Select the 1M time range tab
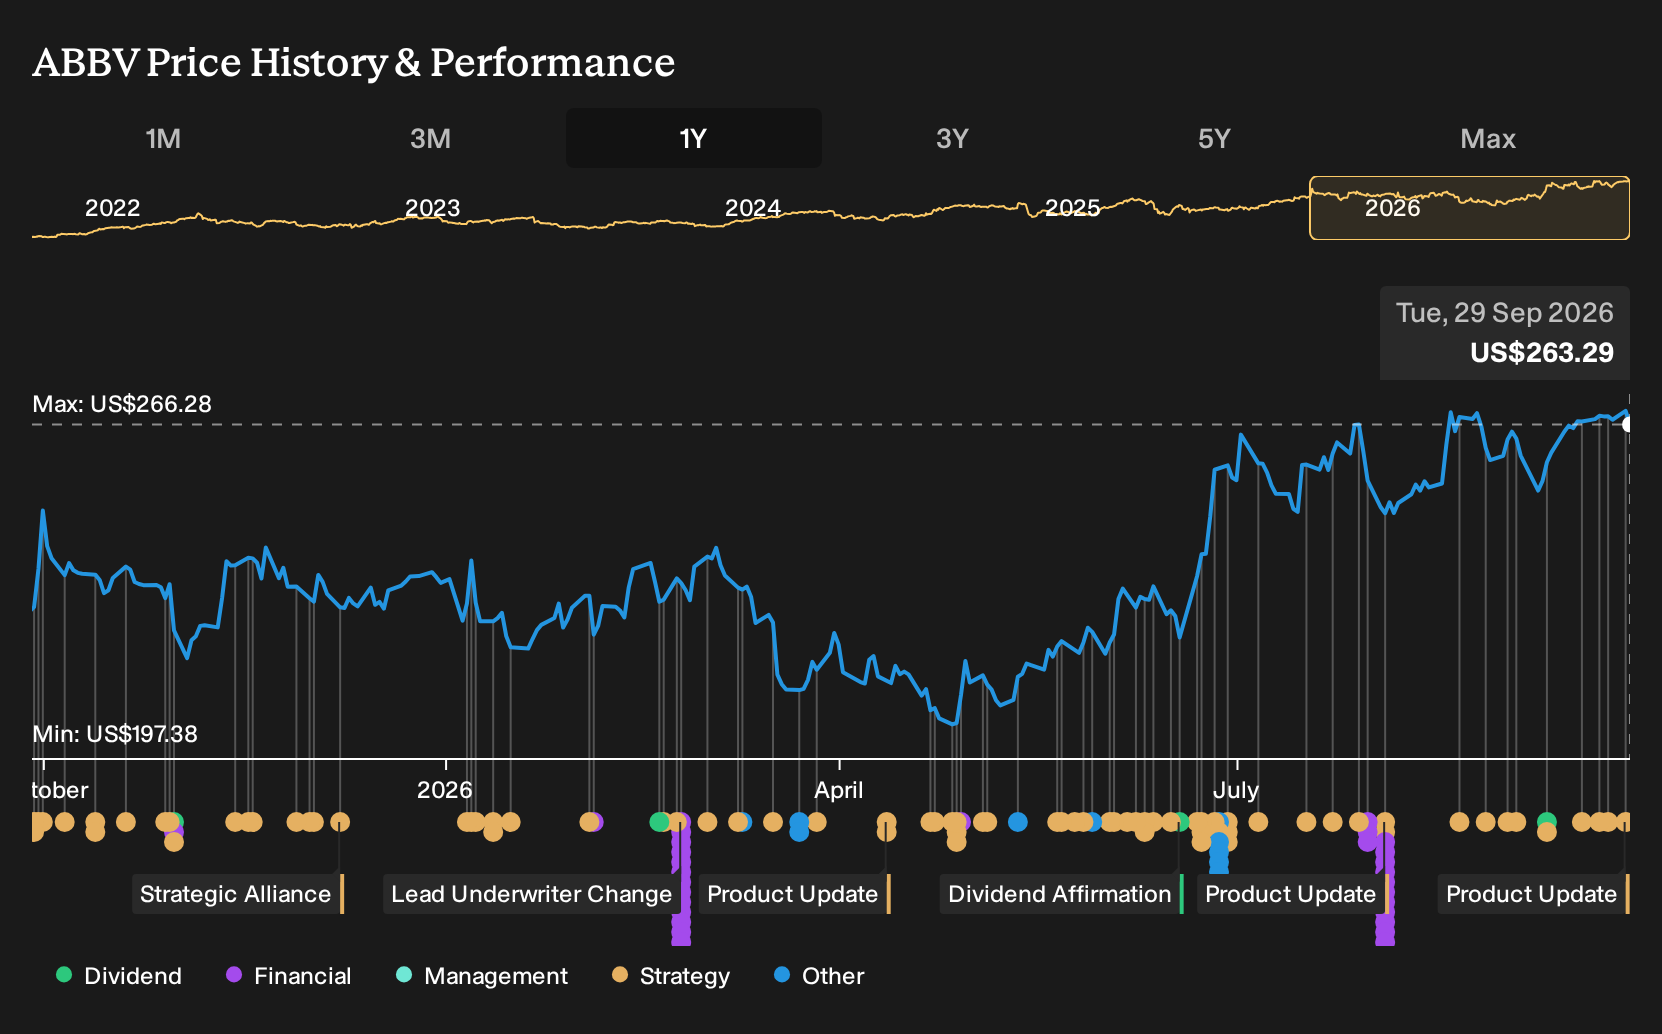Screen dimensions: 1662x1034 coord(163,138)
